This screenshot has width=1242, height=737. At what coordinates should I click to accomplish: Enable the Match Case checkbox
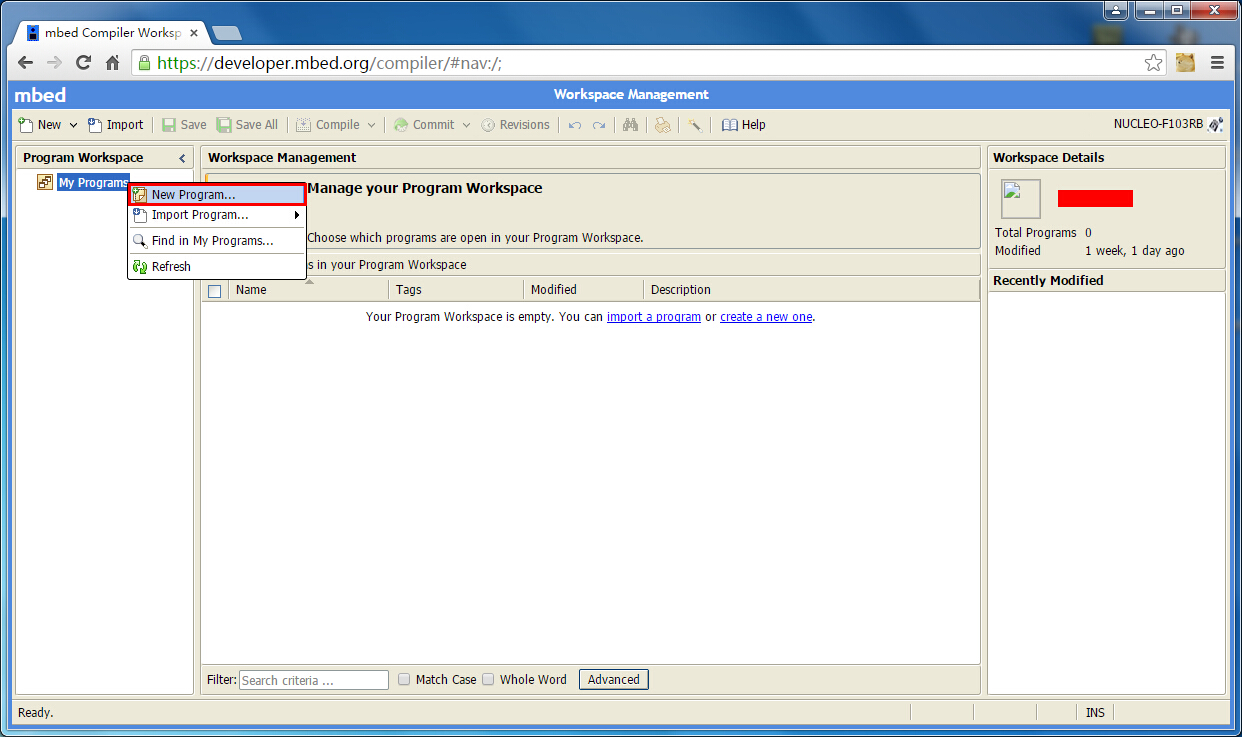[x=404, y=679]
